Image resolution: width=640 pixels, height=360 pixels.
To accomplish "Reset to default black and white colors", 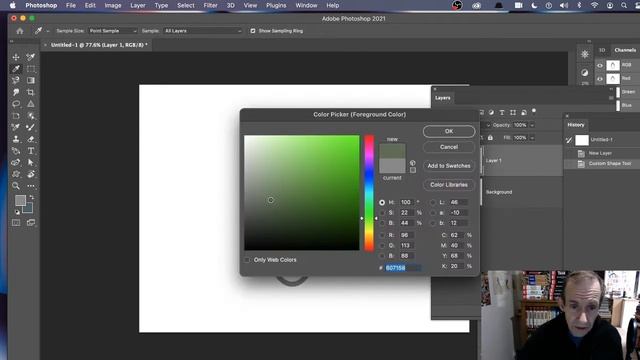I will 17,212.
